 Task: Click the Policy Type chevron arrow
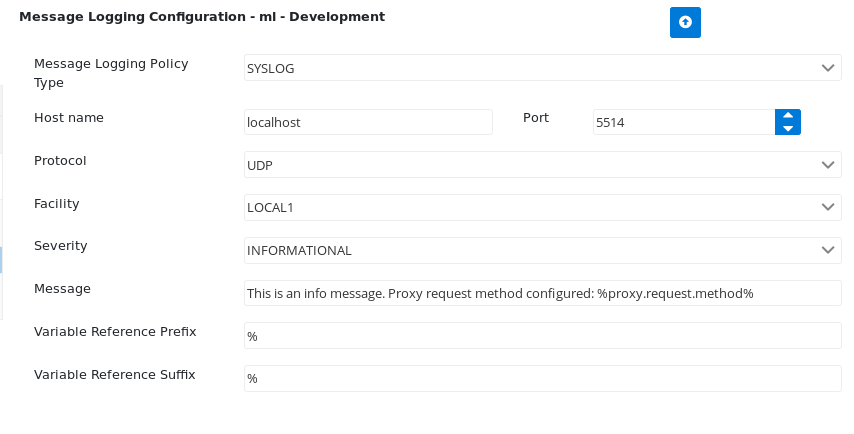(828, 68)
